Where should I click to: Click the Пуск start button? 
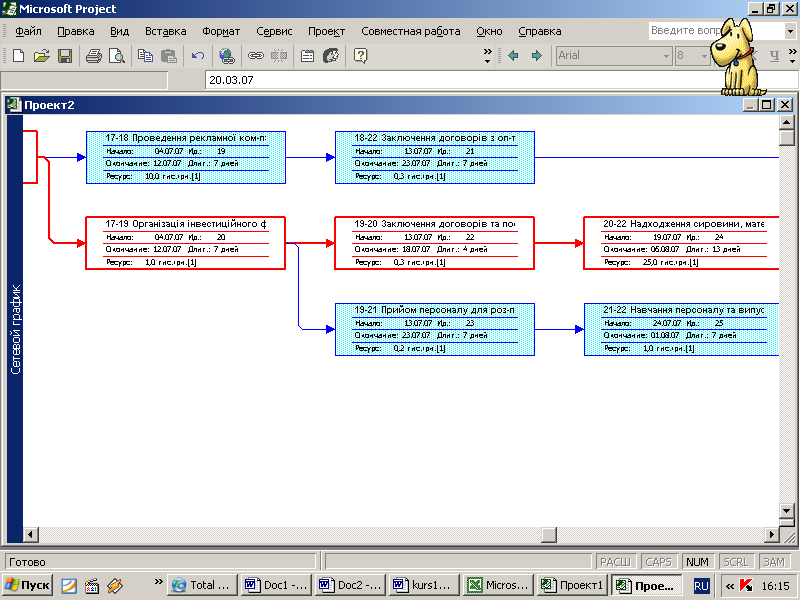click(27, 585)
